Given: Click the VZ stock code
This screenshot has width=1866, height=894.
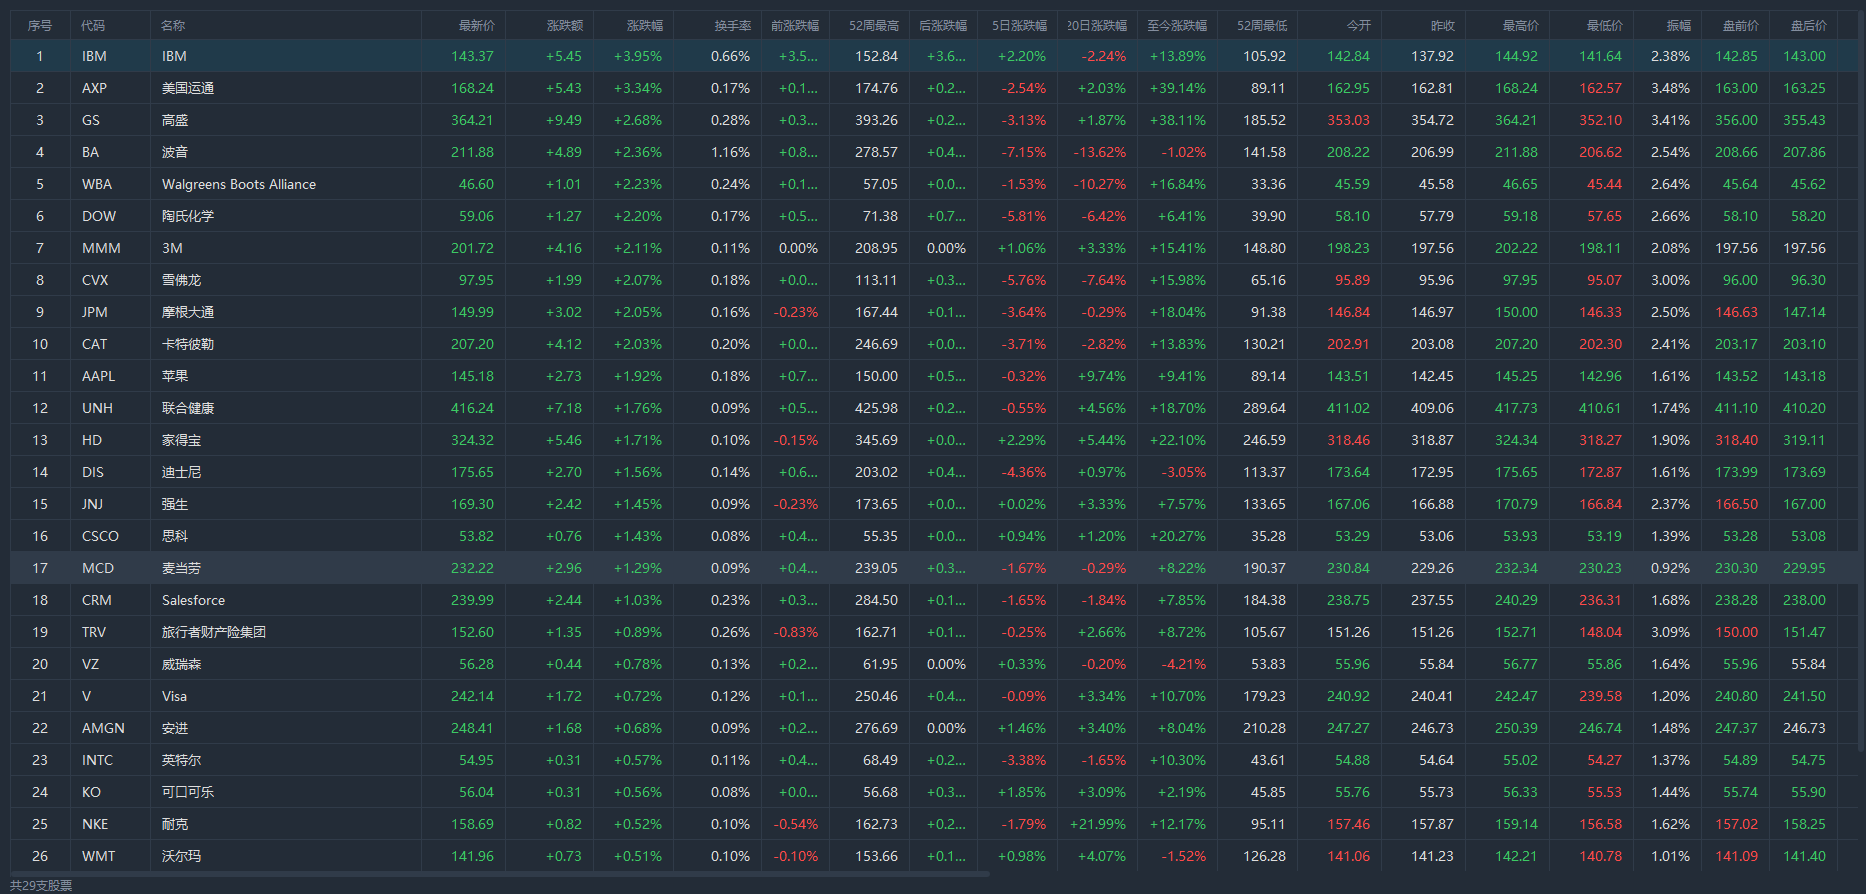Looking at the screenshot, I should [90, 664].
